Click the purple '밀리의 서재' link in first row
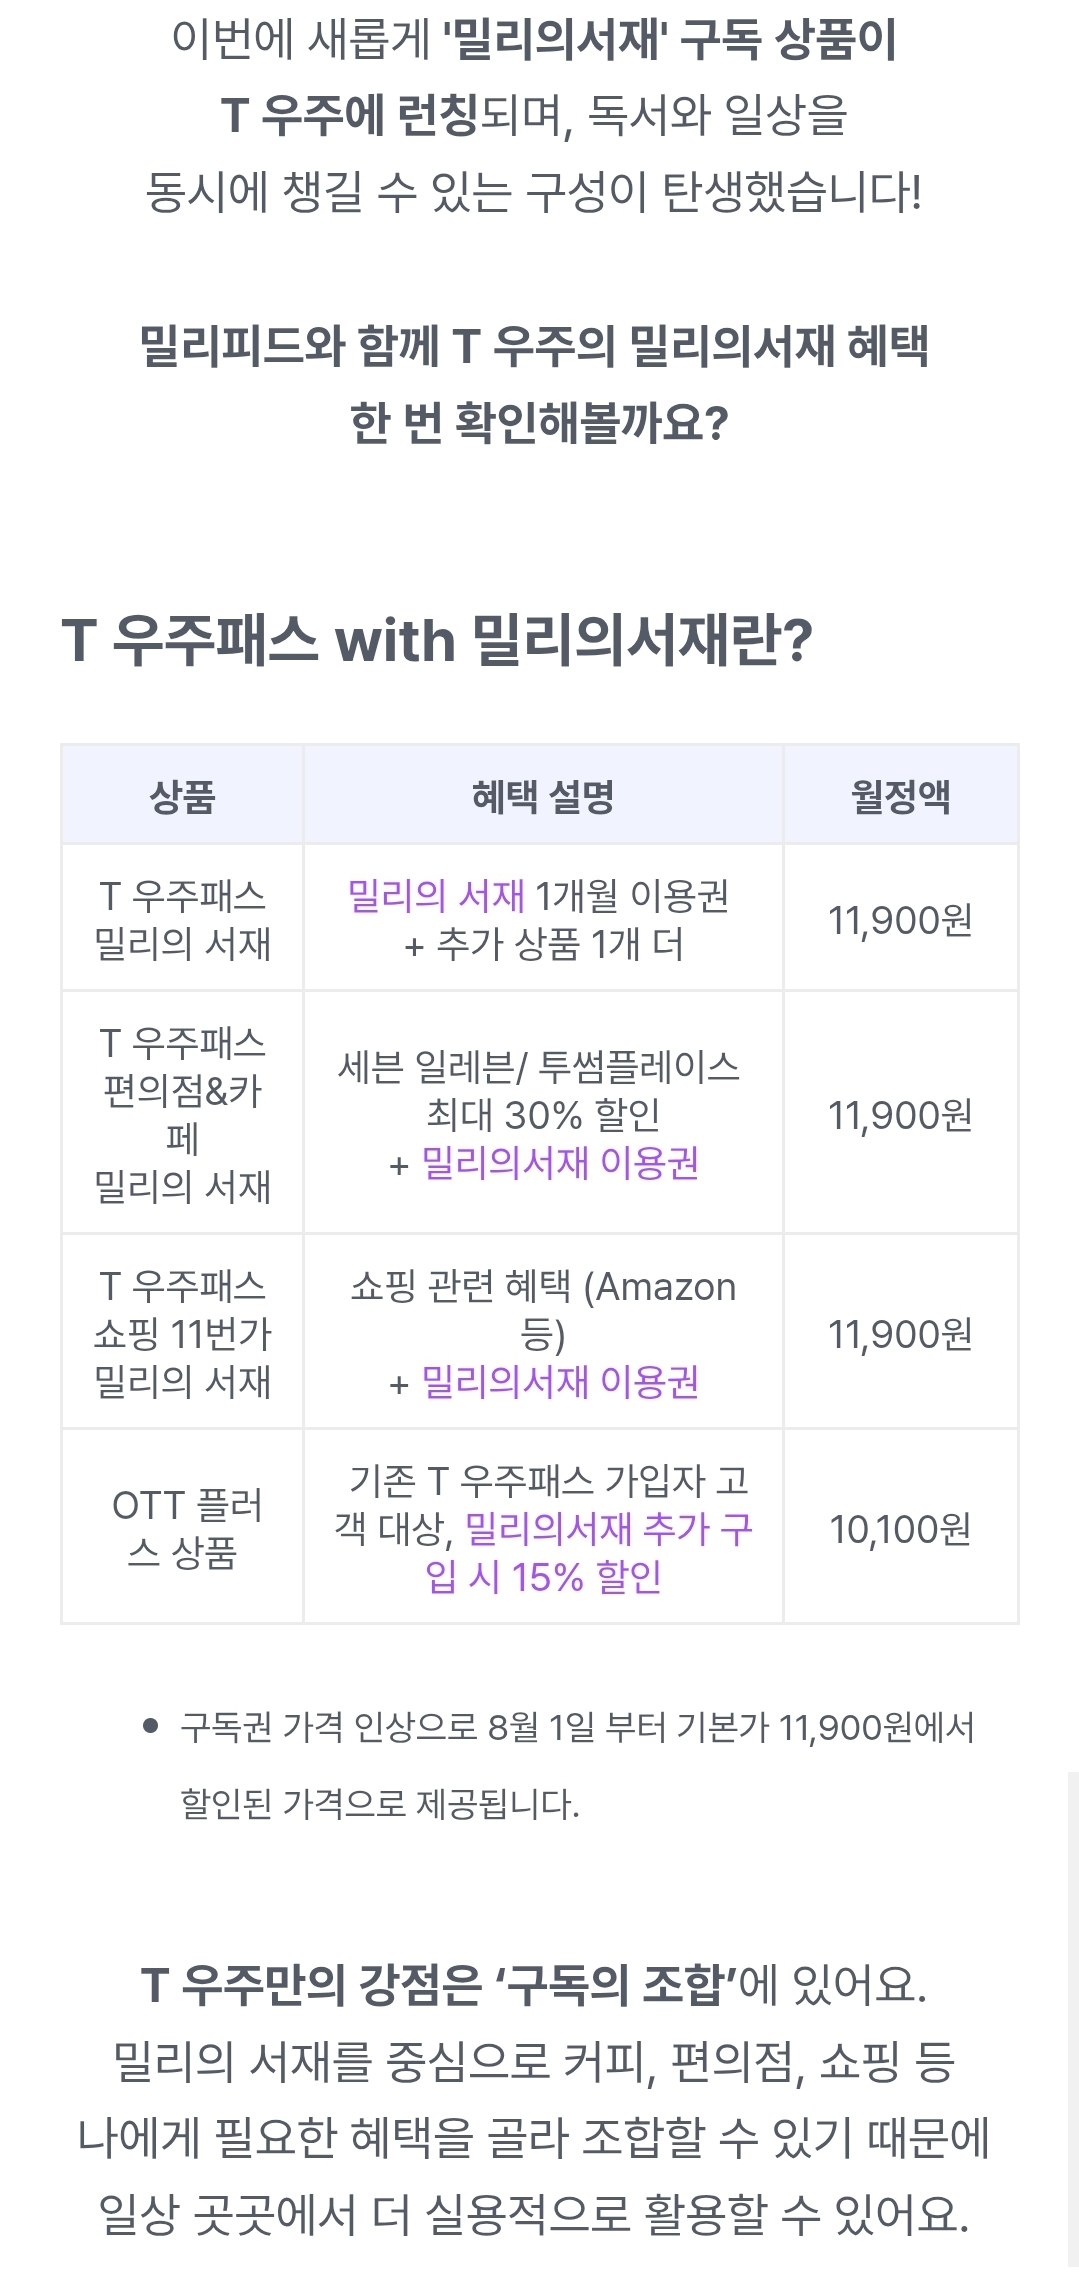The height and width of the screenshot is (2293, 1079). coord(436,895)
